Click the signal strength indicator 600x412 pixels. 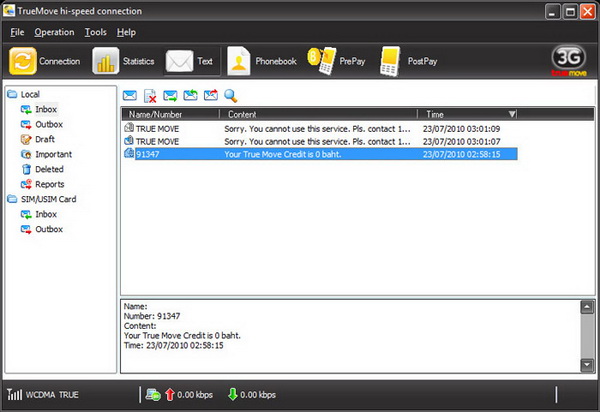click(x=15, y=394)
